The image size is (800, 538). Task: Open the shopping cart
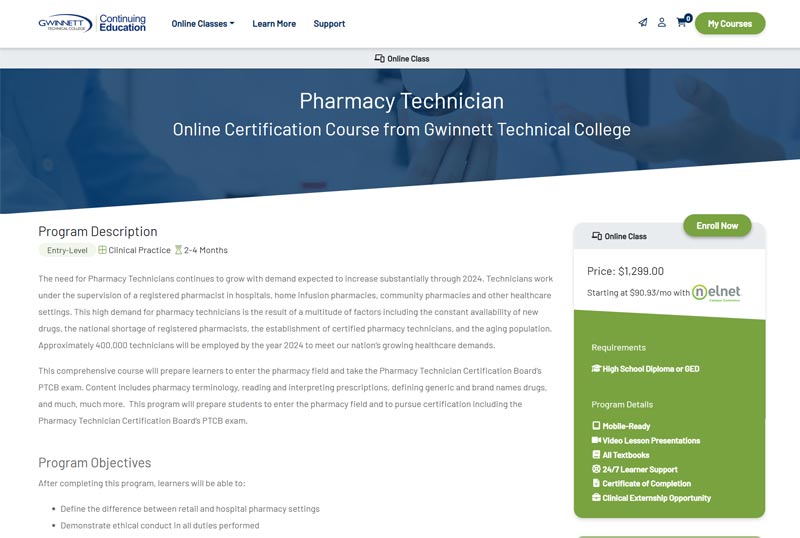682,23
